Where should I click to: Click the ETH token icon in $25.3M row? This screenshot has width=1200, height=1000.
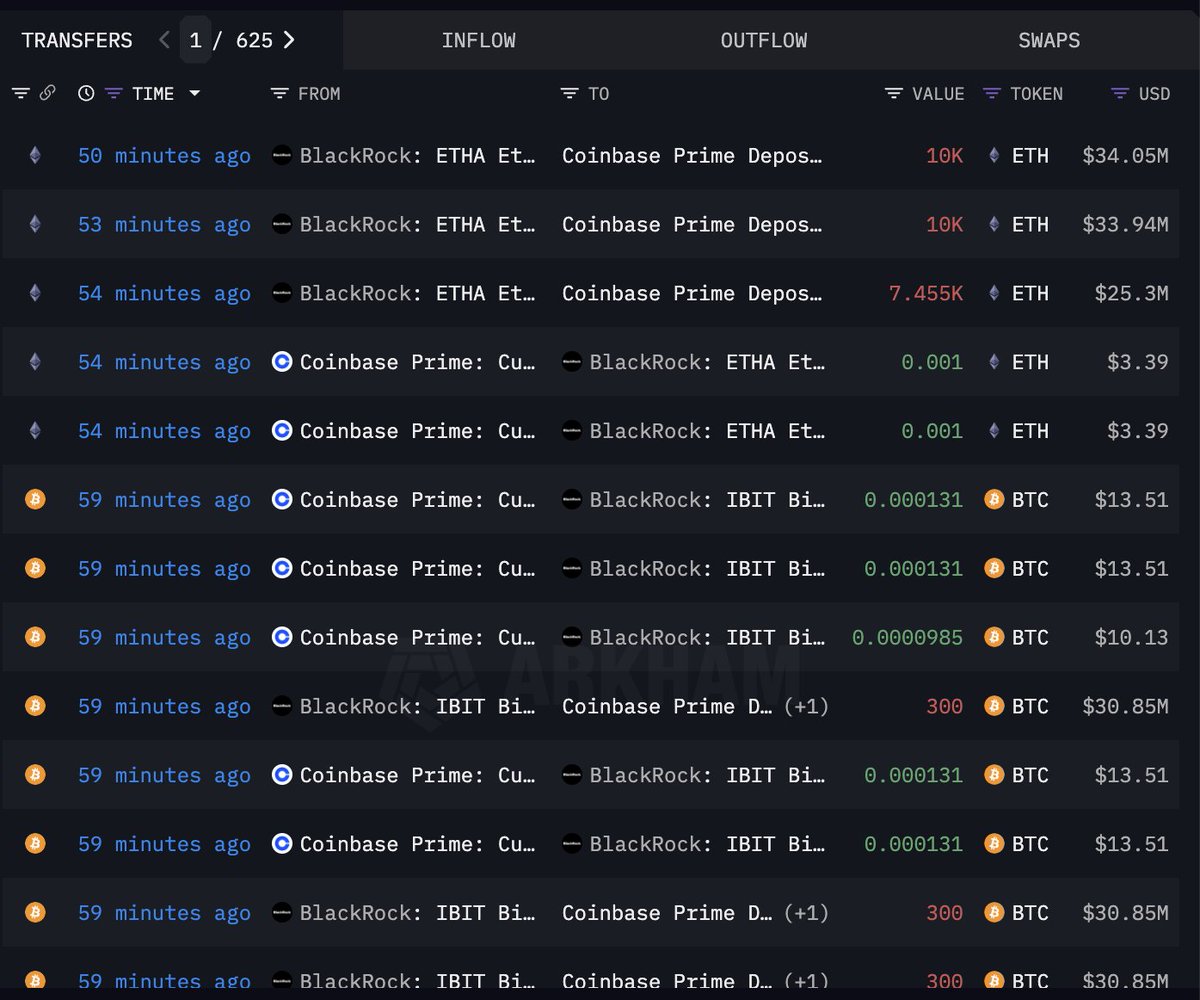994,294
